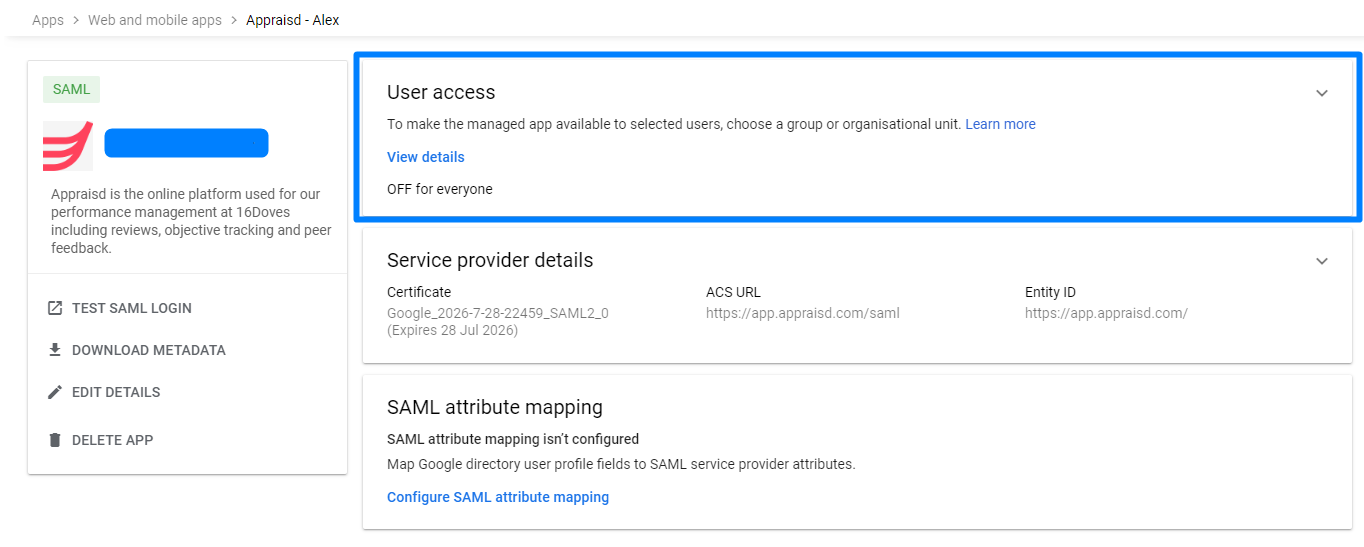
Task: Expand the User access section chevron
Action: coord(1322,93)
